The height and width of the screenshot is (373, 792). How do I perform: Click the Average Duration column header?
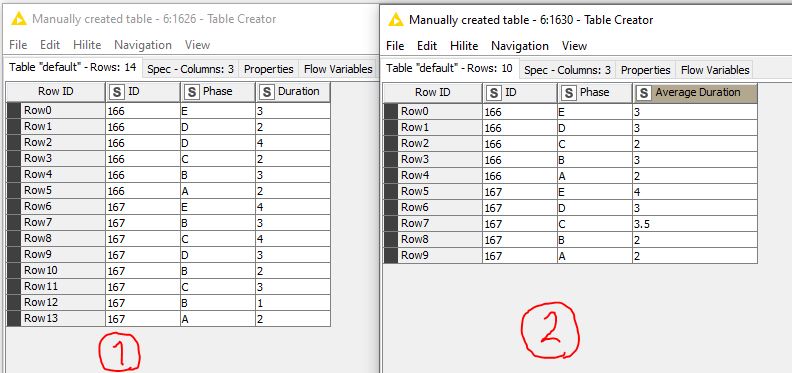click(695, 93)
